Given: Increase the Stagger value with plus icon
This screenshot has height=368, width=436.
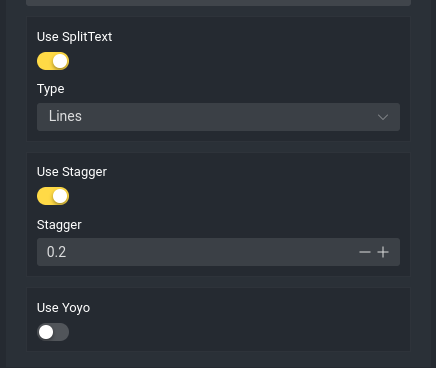Looking at the screenshot, I should point(383,252).
